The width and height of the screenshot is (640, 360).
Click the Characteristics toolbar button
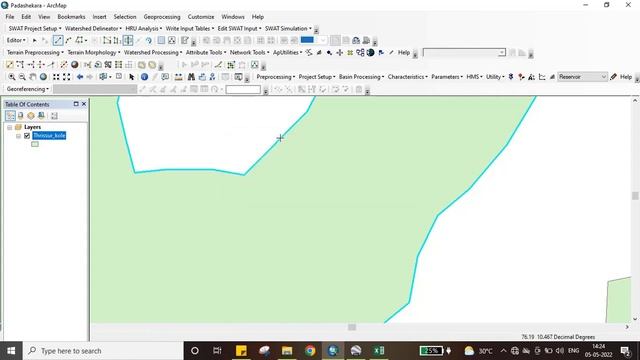pos(408,77)
